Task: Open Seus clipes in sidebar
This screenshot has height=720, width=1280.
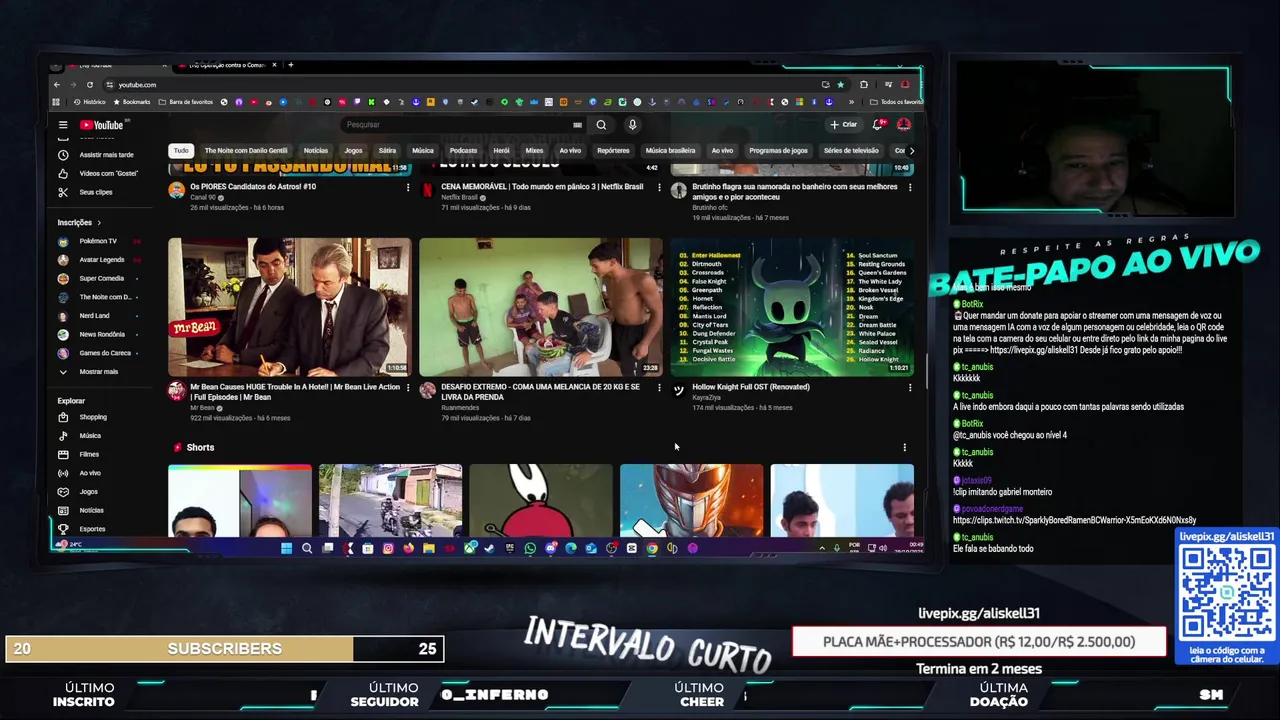Action: [96, 192]
